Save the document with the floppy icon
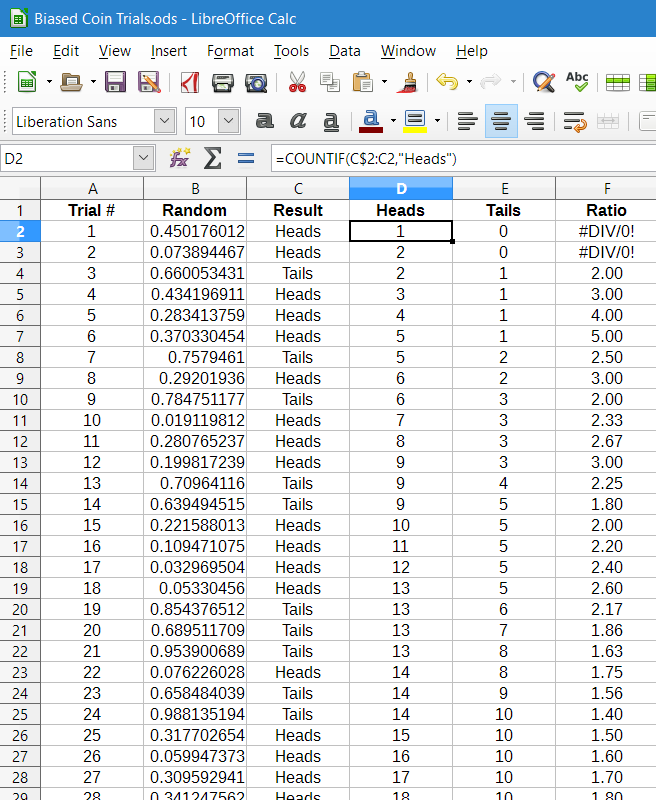 click(x=115, y=82)
